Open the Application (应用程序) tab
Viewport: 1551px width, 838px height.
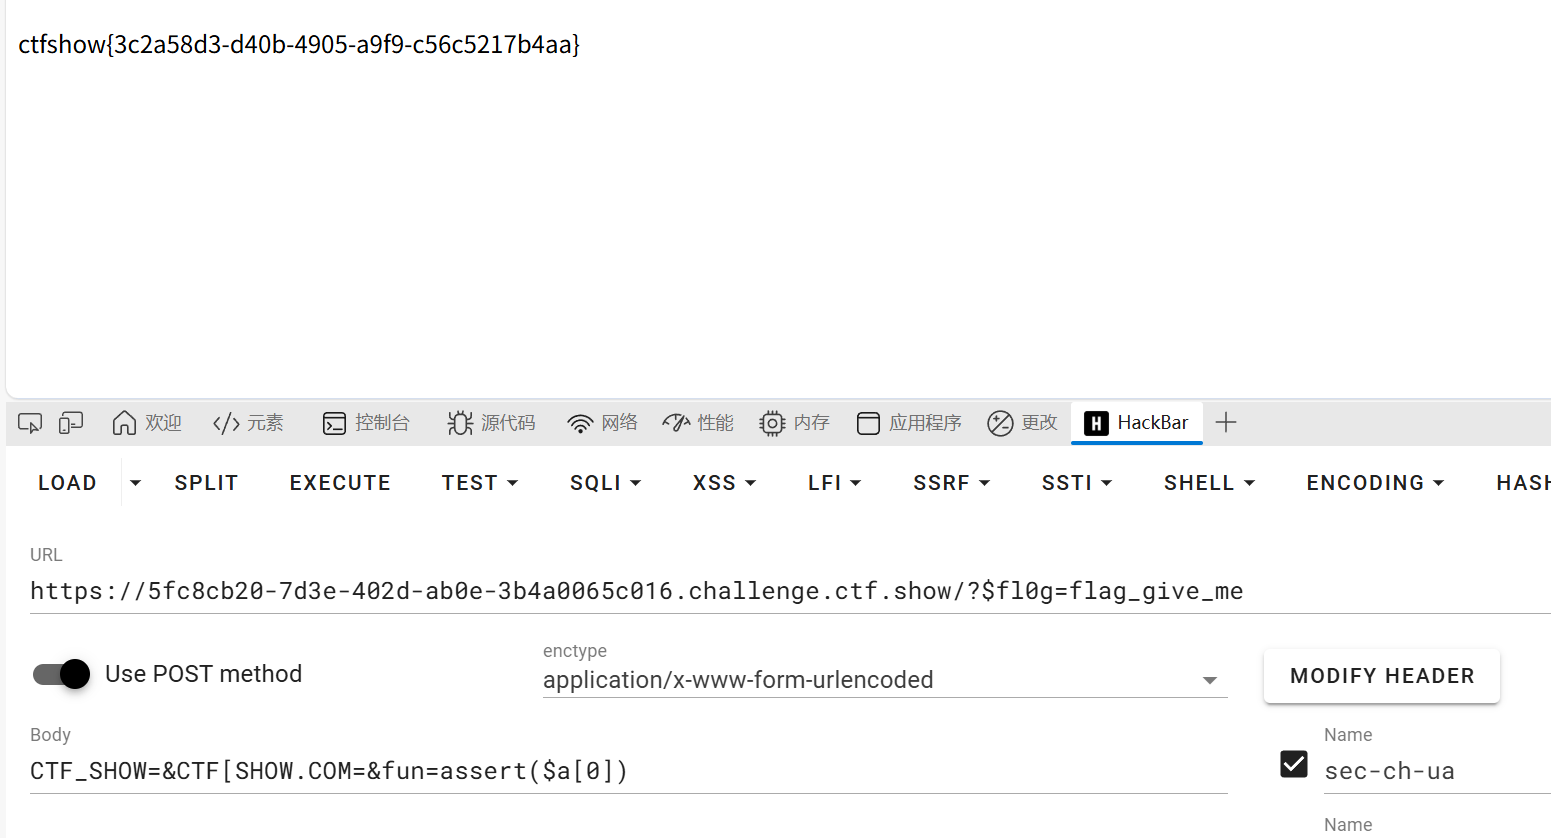click(909, 423)
